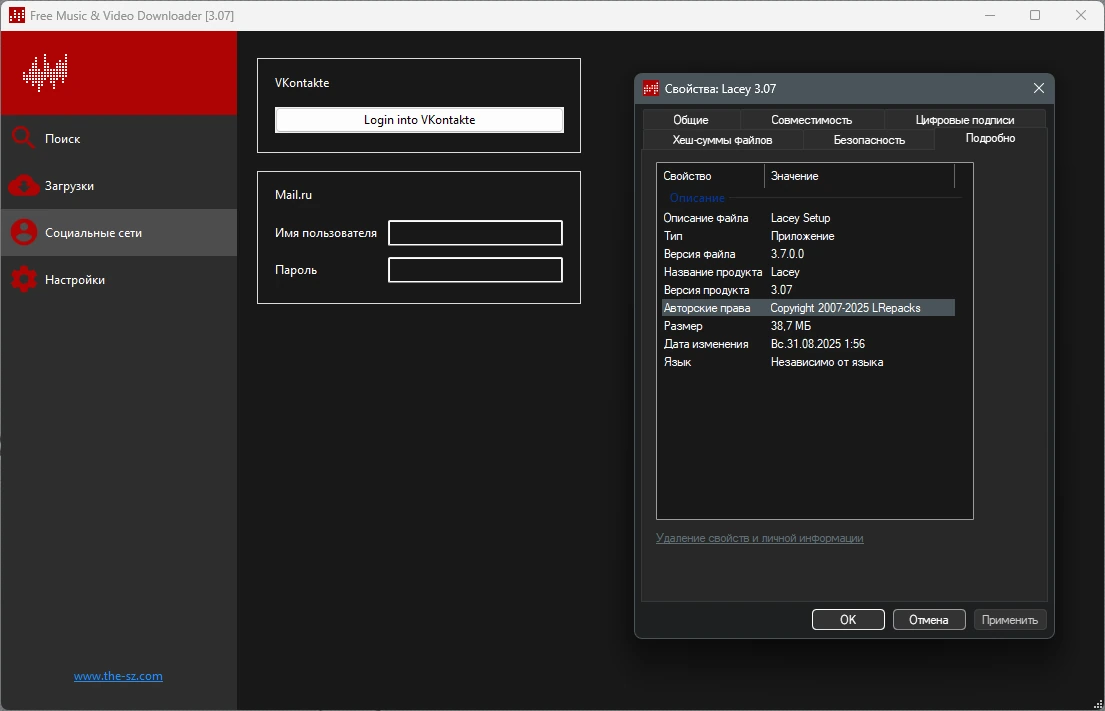Switch to the Безопасность tab

[869, 140]
